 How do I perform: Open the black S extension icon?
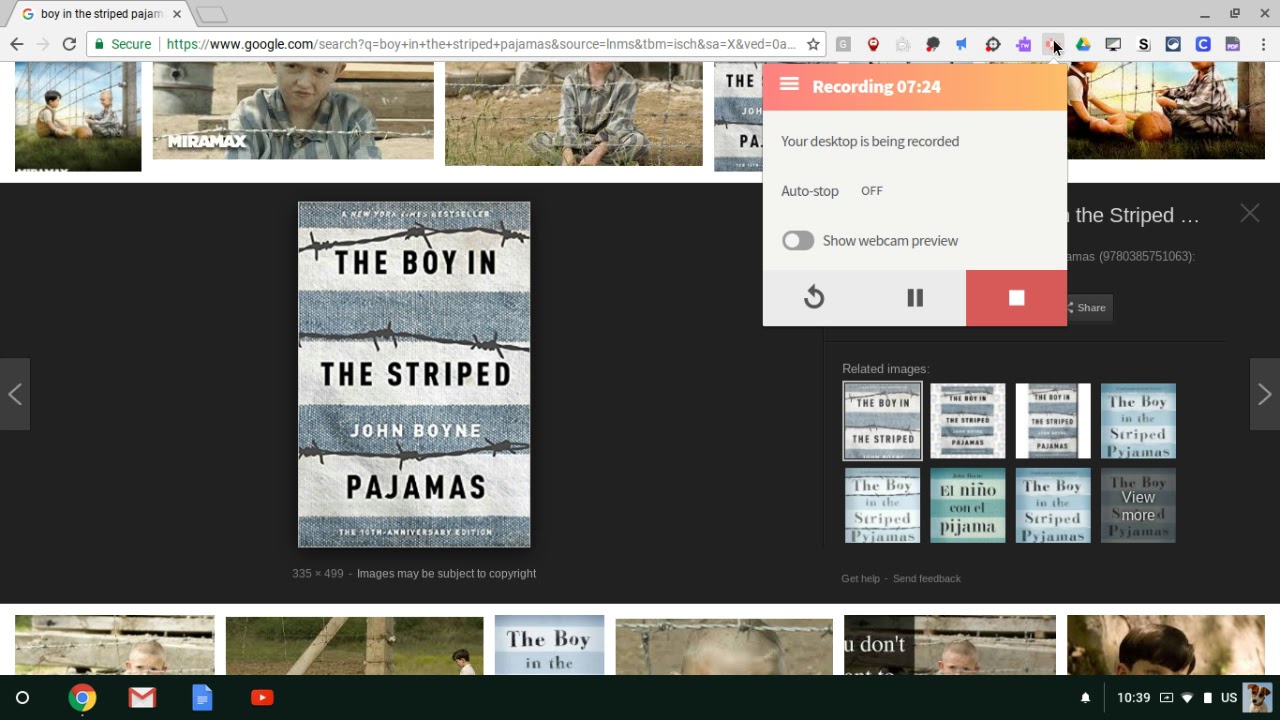pyautogui.click(x=1144, y=44)
